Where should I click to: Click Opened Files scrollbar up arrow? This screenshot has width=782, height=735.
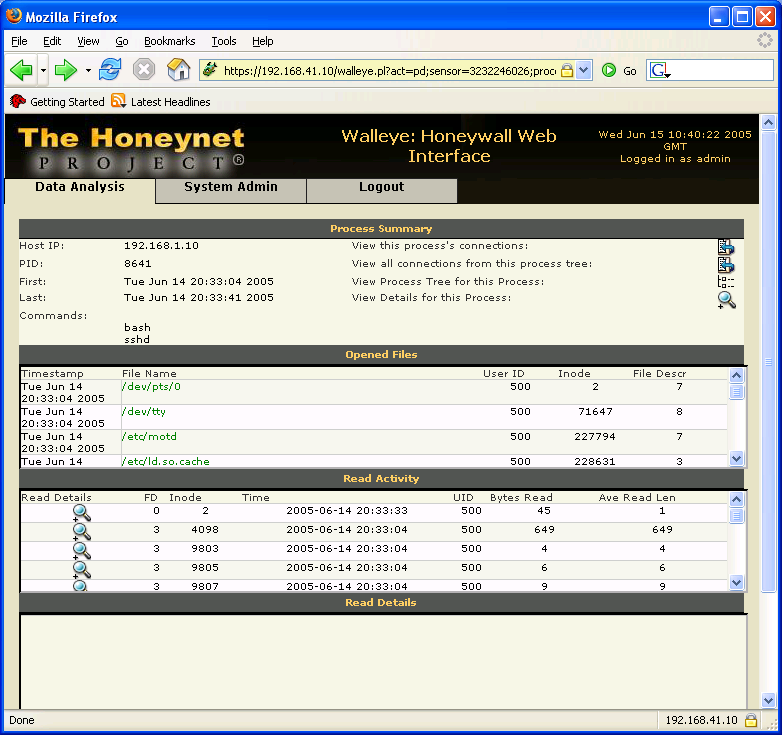736,375
